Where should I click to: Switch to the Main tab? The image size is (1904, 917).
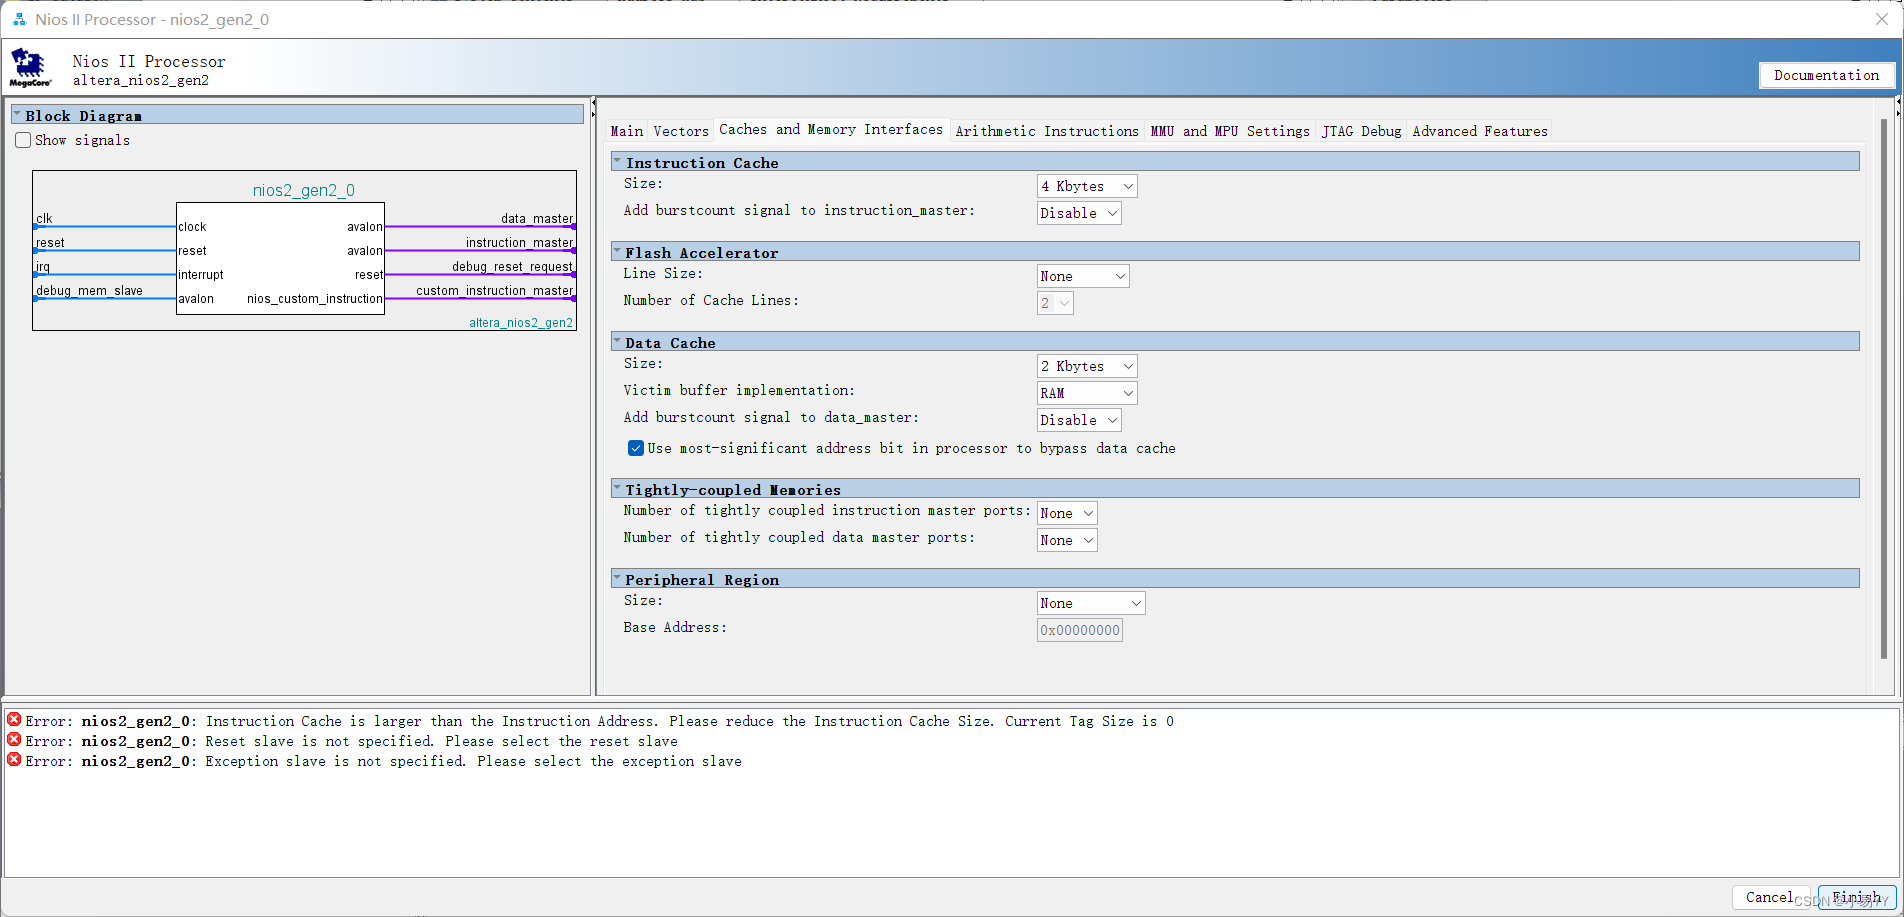[627, 131]
